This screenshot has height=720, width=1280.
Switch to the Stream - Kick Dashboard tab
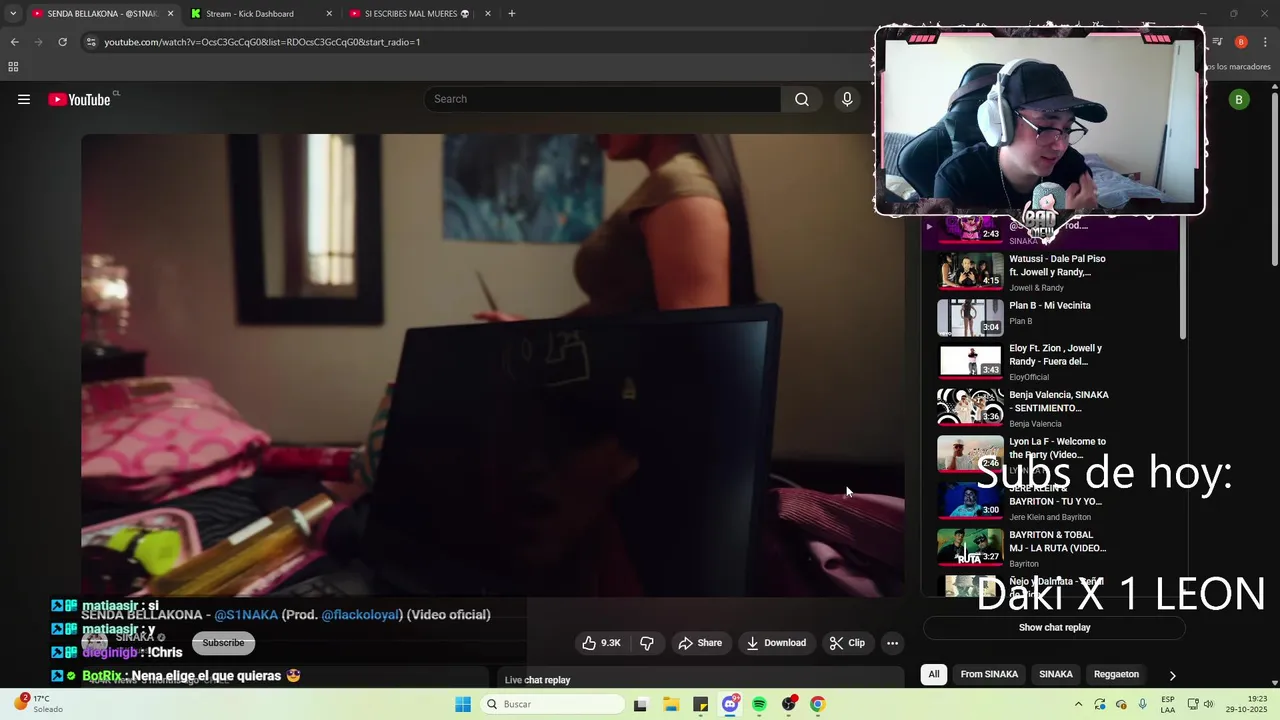point(258,14)
